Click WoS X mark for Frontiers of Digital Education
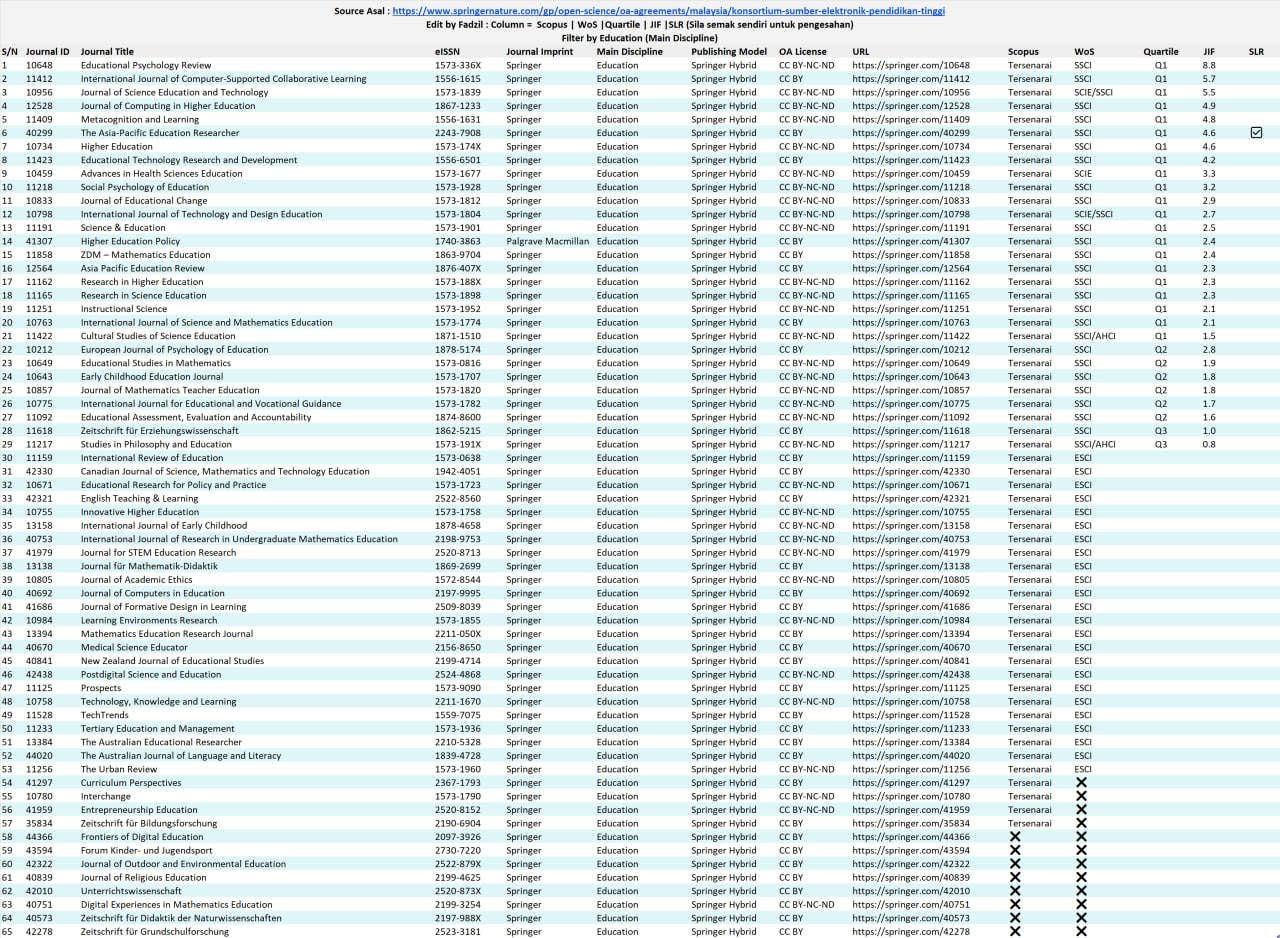The width and height of the screenshot is (1280, 938). [x=1081, y=837]
